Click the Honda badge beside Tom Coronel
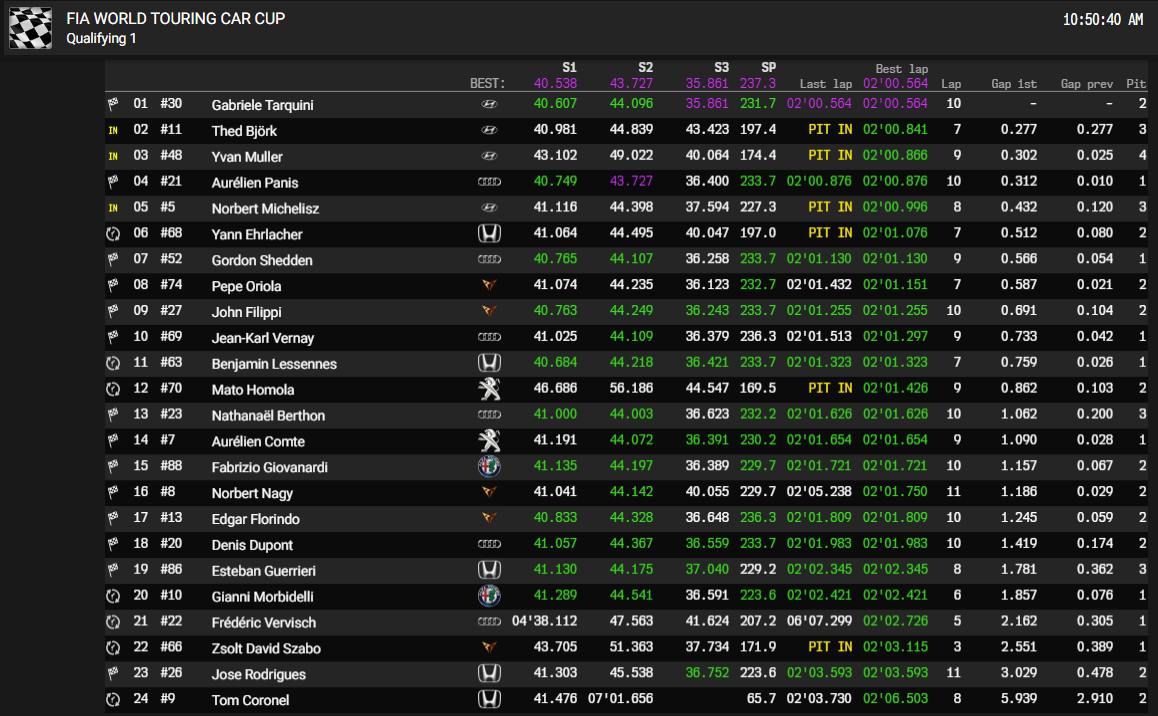 pyautogui.click(x=490, y=700)
